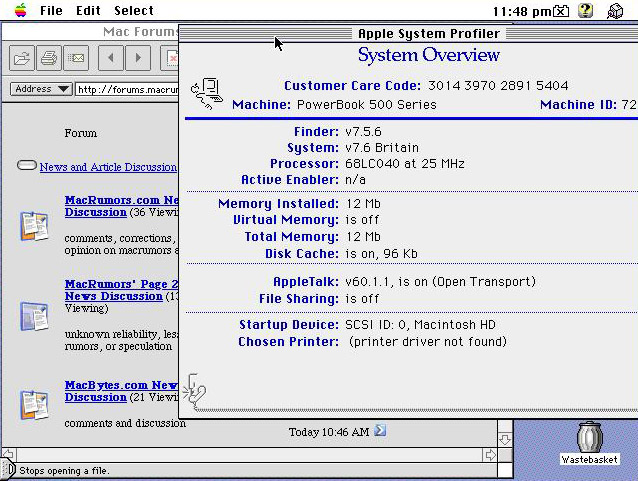Screen dimensions: 638x481
Task: Click the System Overview heading
Action: (x=429, y=55)
